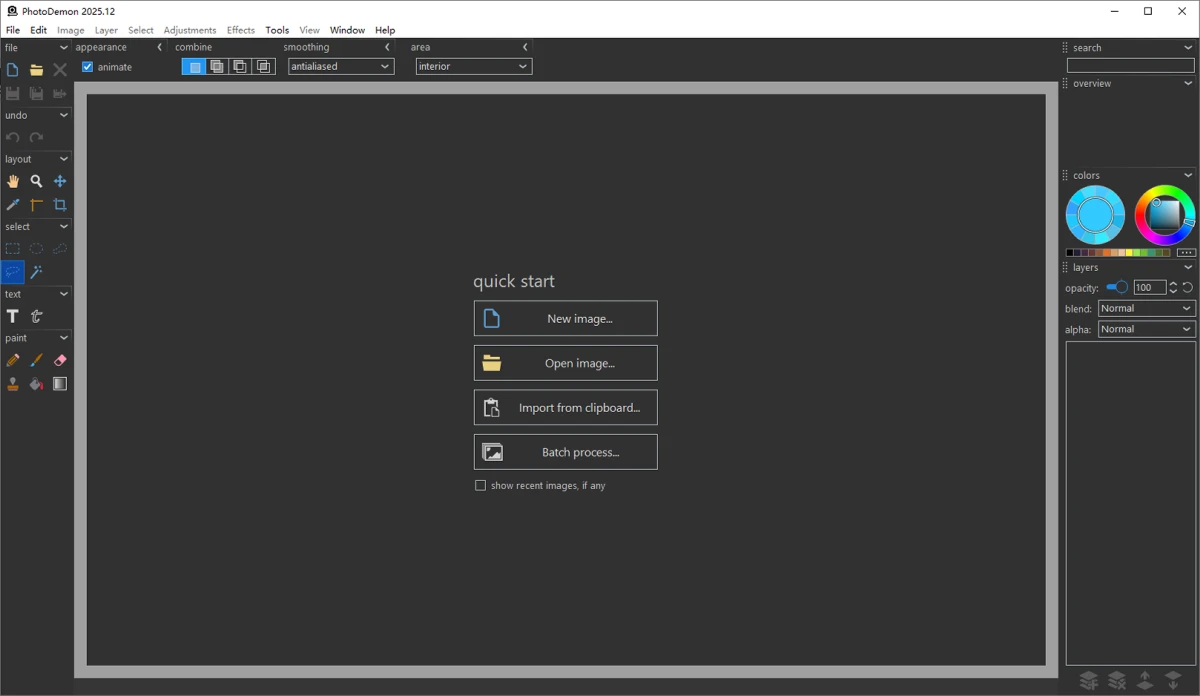Open the Help menu

tap(385, 30)
